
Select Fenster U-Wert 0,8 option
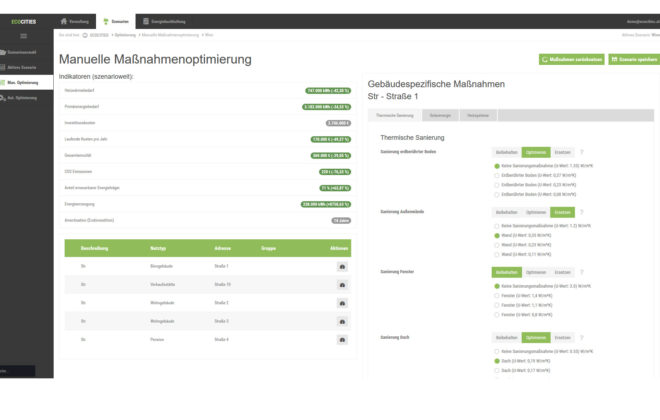pos(497,315)
